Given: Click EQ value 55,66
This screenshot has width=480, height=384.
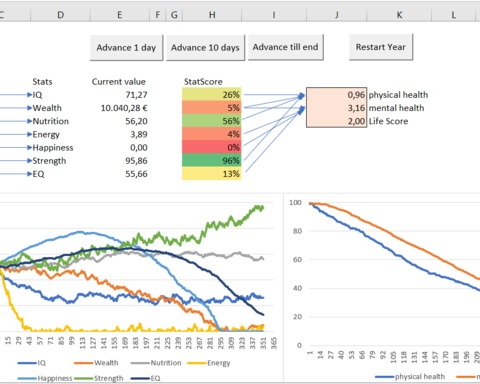Looking at the screenshot, I should click(x=136, y=174).
